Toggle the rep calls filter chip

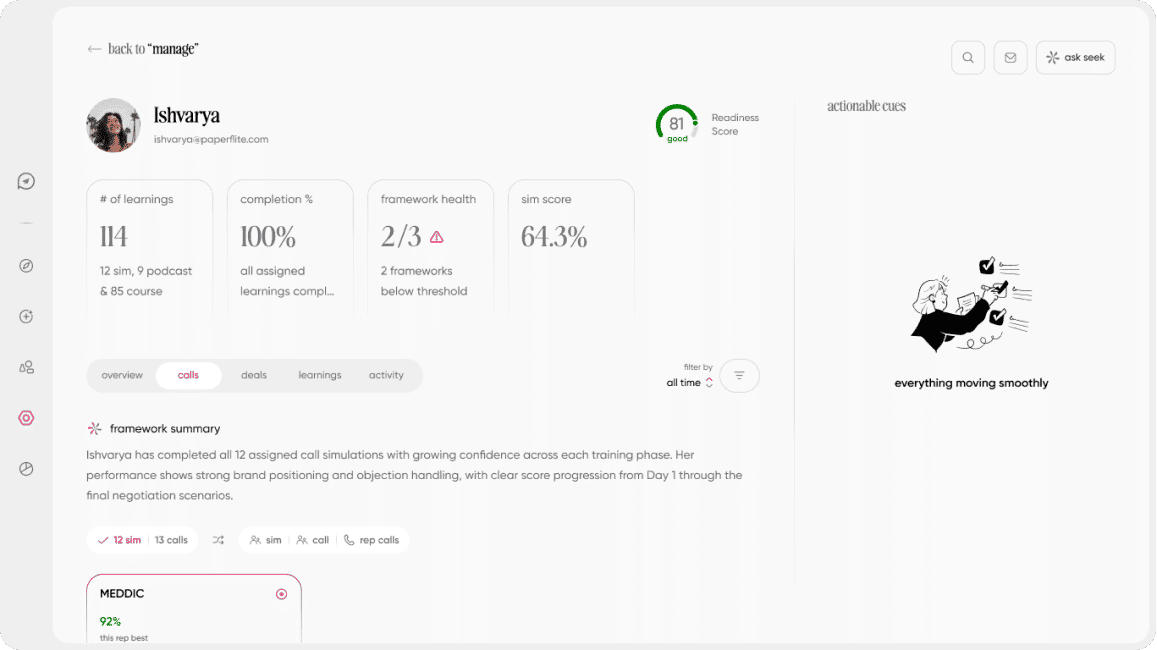click(371, 540)
